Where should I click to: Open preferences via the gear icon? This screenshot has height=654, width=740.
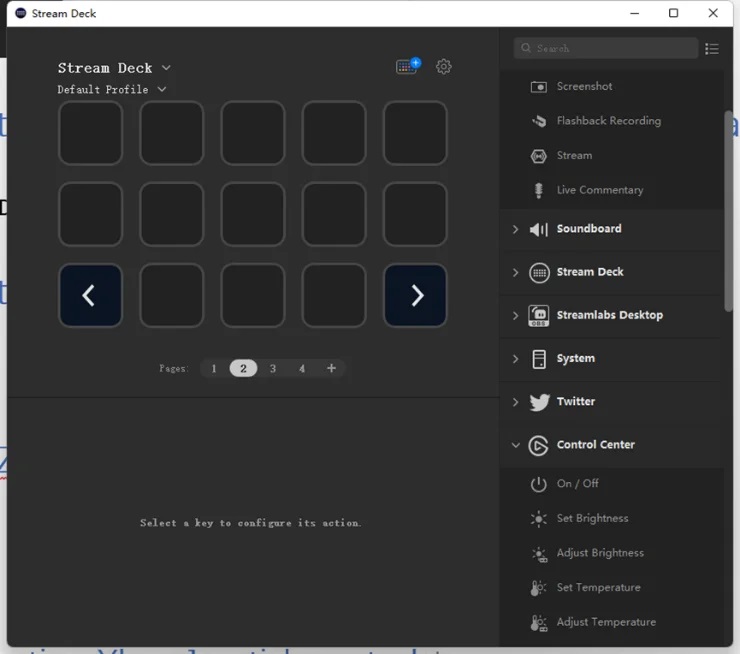click(x=443, y=67)
